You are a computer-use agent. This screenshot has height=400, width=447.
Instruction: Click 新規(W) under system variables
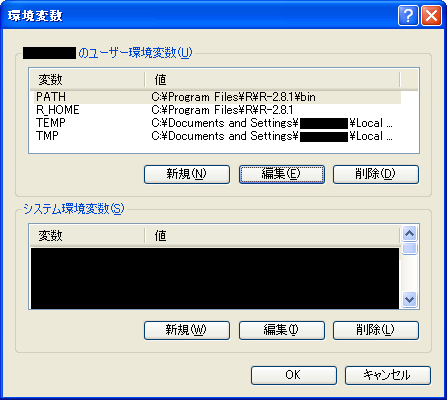tap(187, 330)
